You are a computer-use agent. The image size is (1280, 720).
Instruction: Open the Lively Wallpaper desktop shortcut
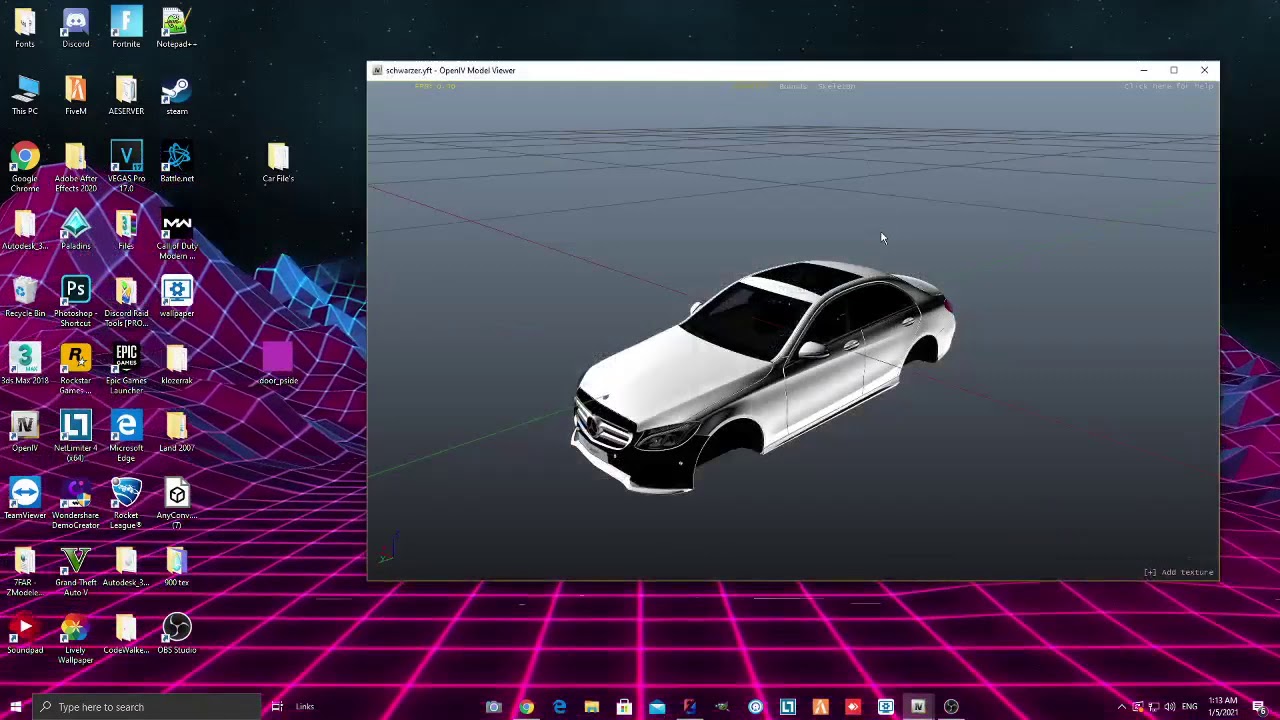(x=75, y=638)
